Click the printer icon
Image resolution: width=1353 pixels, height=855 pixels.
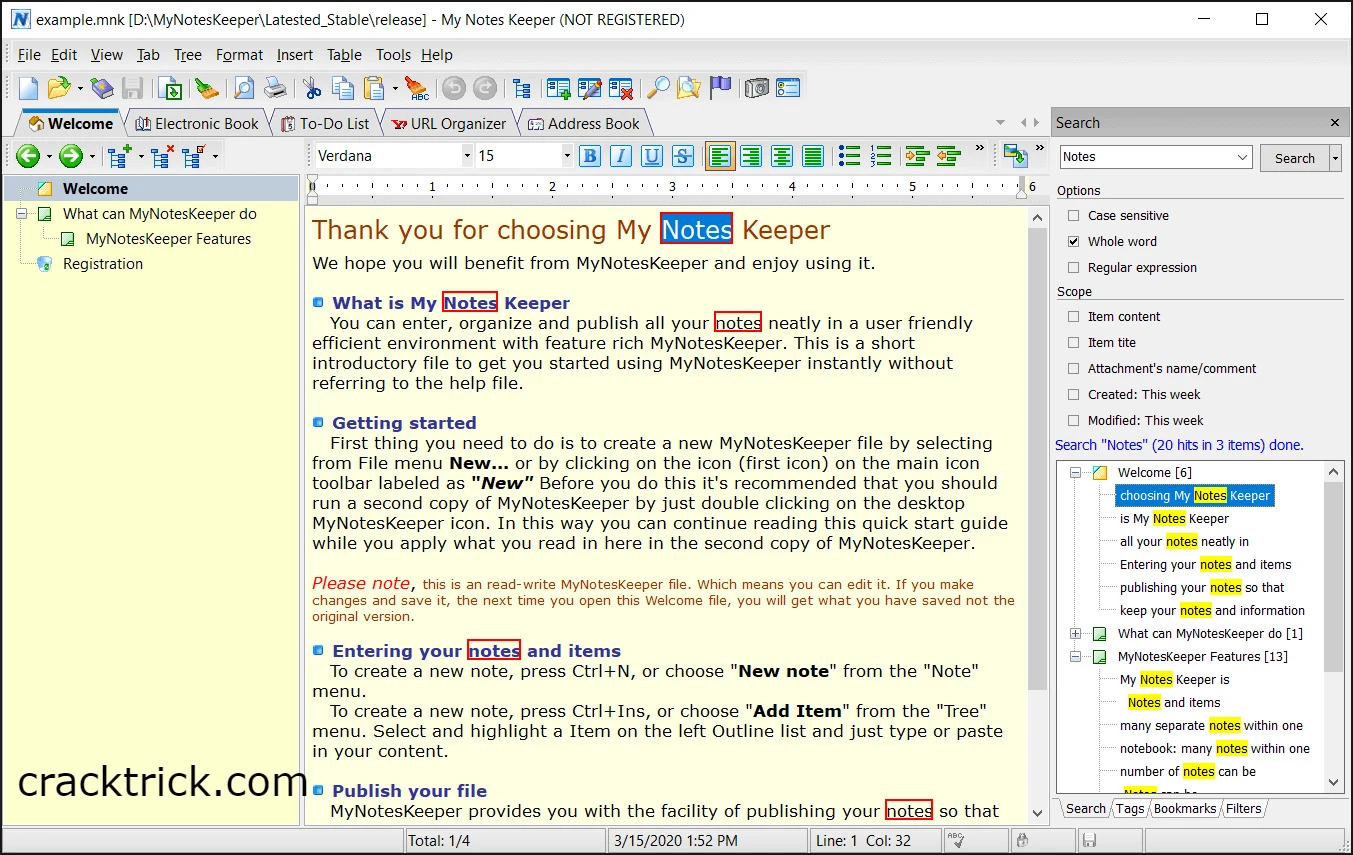(x=275, y=88)
